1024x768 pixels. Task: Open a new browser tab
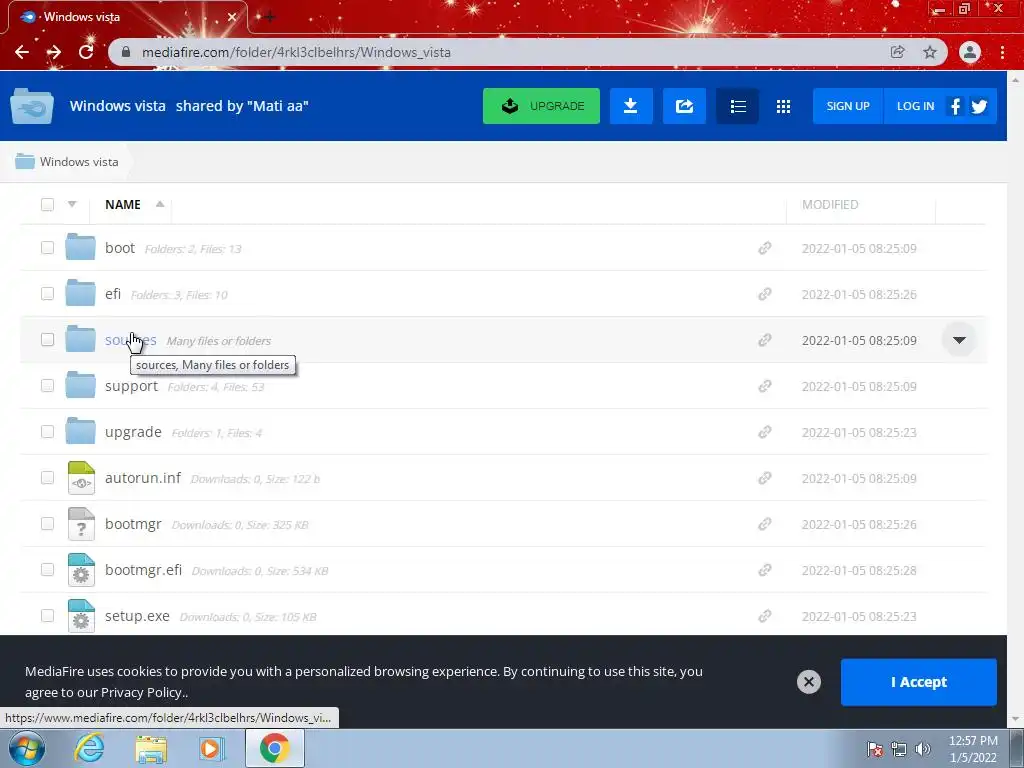point(269,17)
